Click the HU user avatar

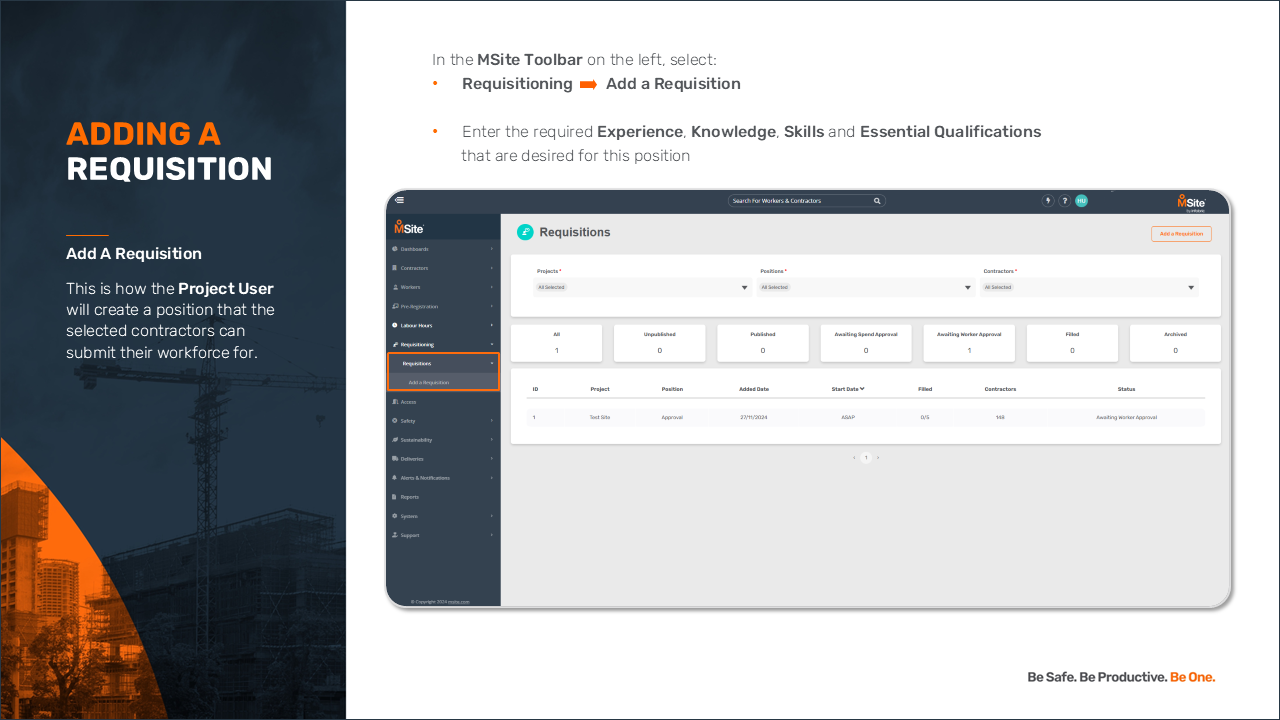point(1081,201)
